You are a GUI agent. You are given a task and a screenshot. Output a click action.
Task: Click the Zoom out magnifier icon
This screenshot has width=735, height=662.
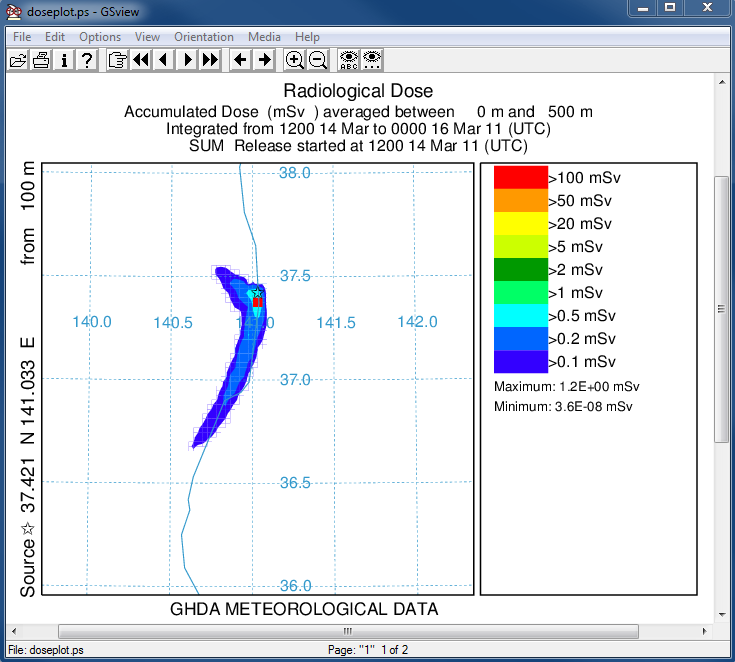318,60
